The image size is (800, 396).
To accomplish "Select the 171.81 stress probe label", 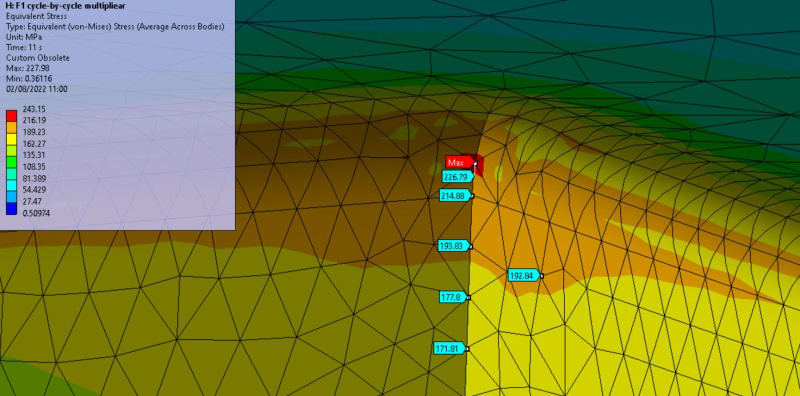I will tap(449, 349).
